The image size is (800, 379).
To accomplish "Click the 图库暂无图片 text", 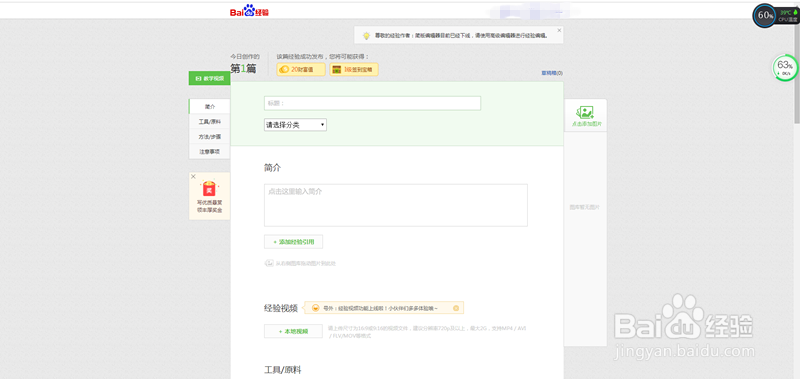I will pos(585,207).
